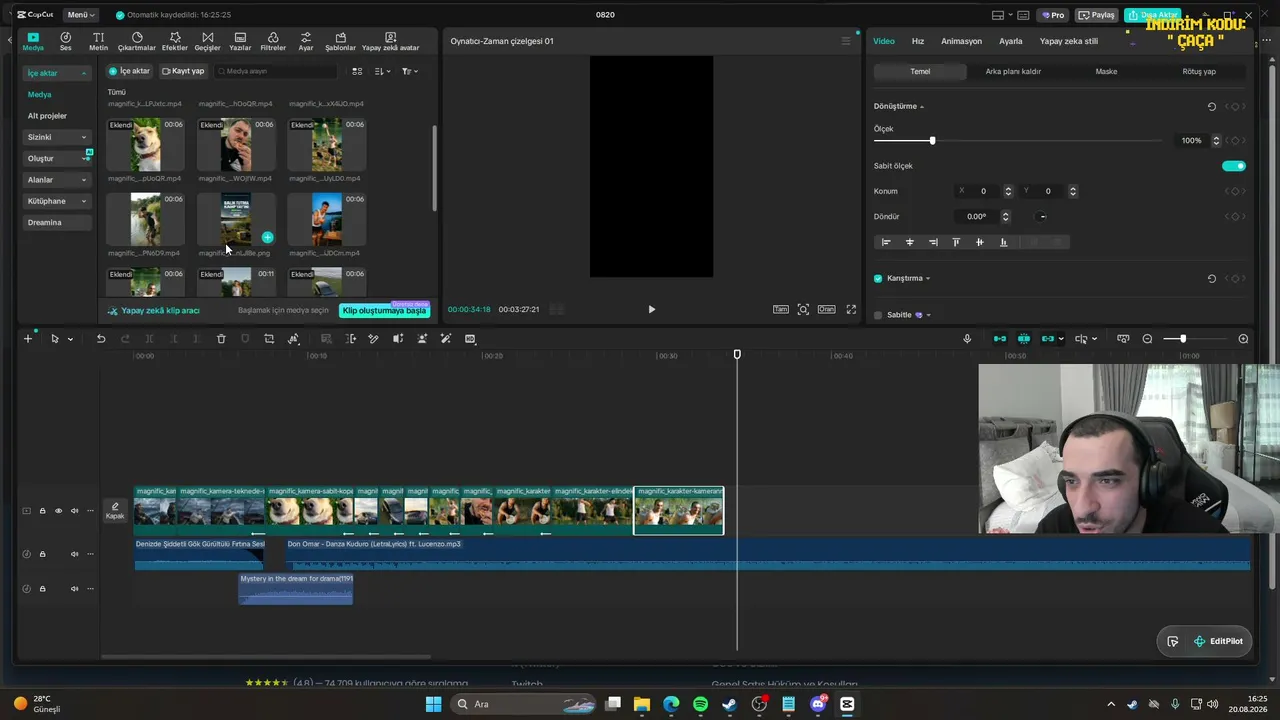
Task: Open the Çıkartmalar stickers panel
Action: point(137,41)
